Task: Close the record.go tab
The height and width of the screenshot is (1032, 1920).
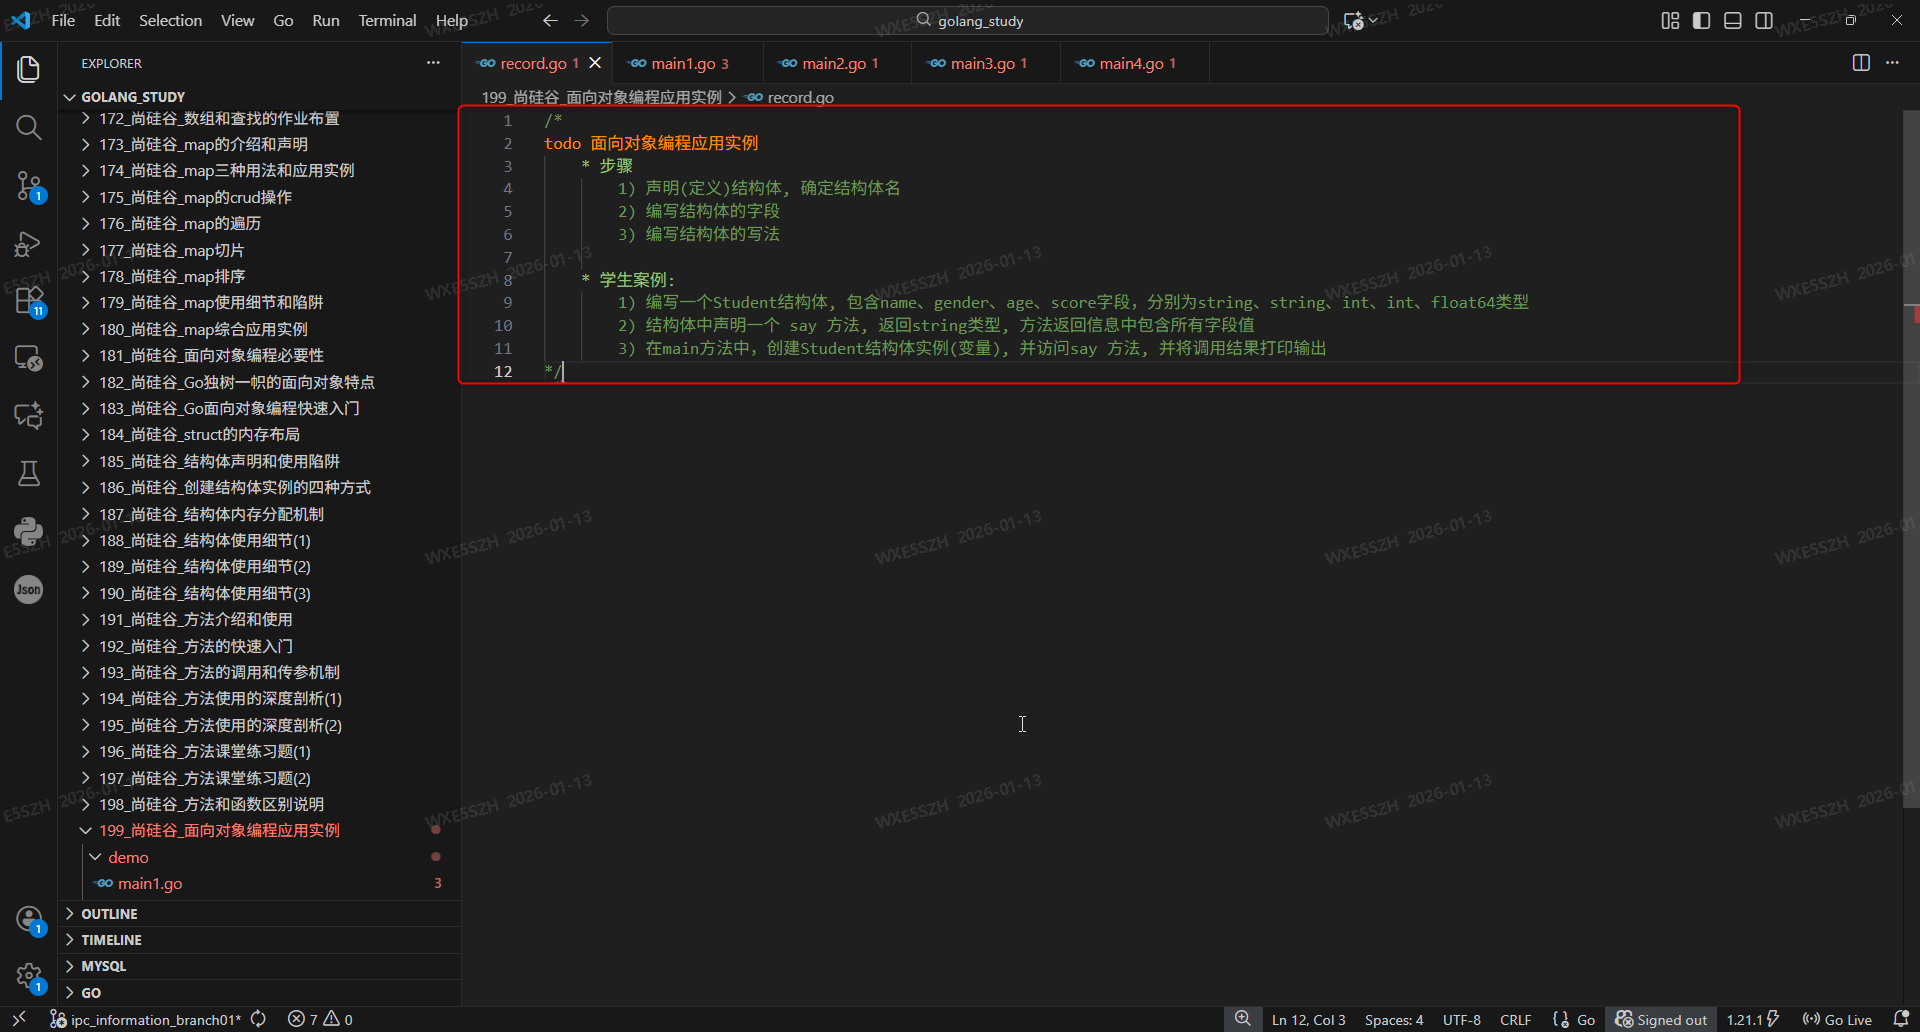Action: click(595, 63)
